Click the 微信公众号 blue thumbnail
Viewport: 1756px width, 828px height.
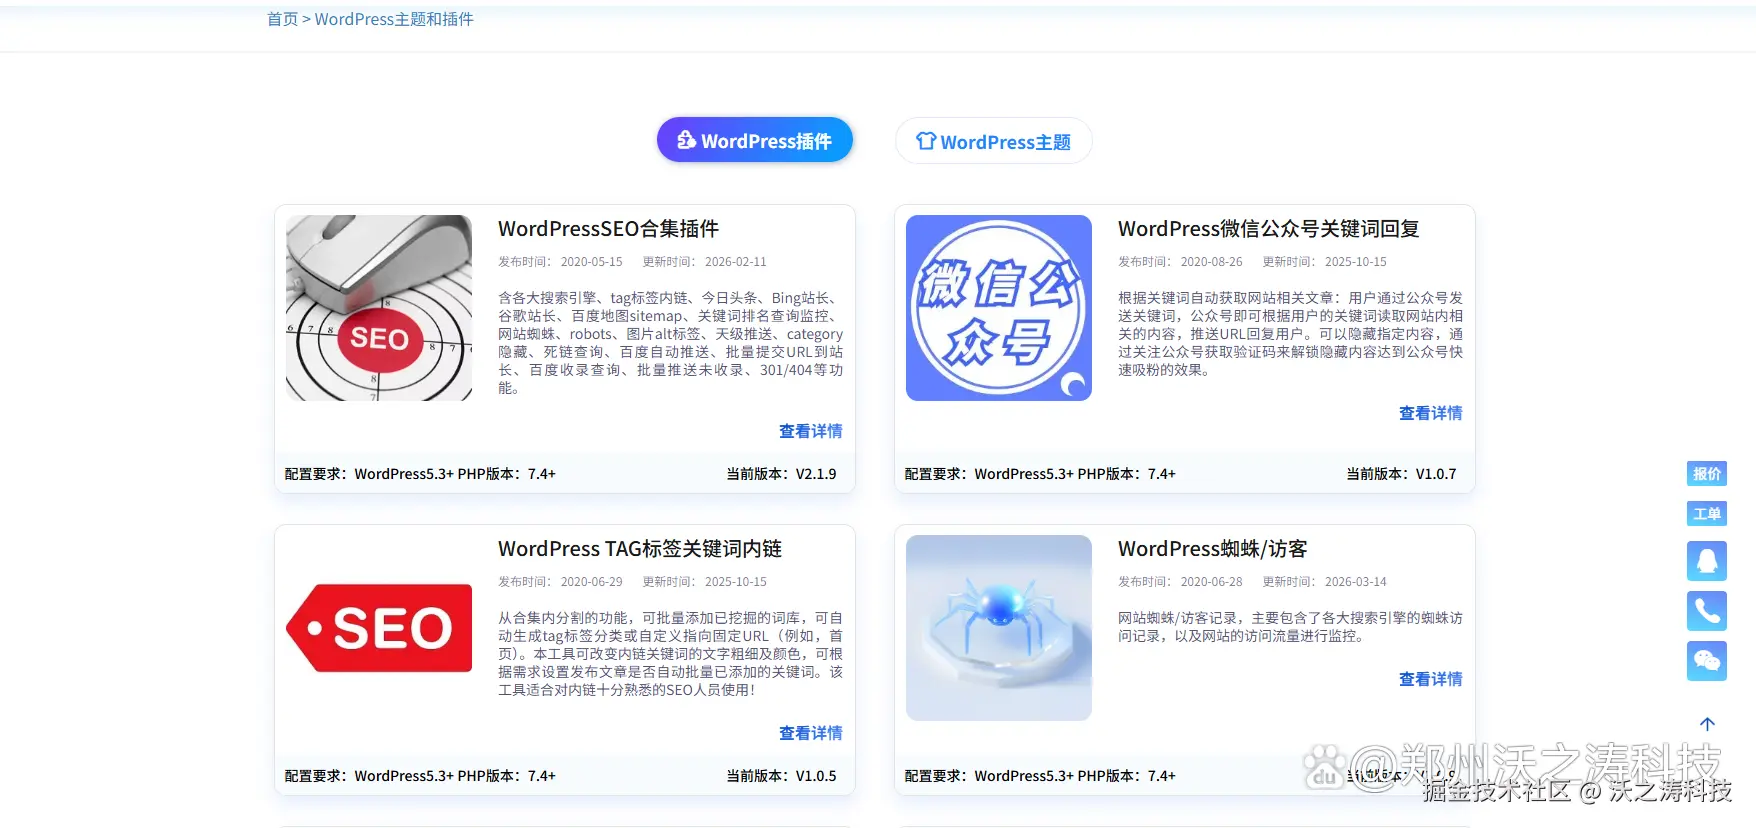coord(999,308)
